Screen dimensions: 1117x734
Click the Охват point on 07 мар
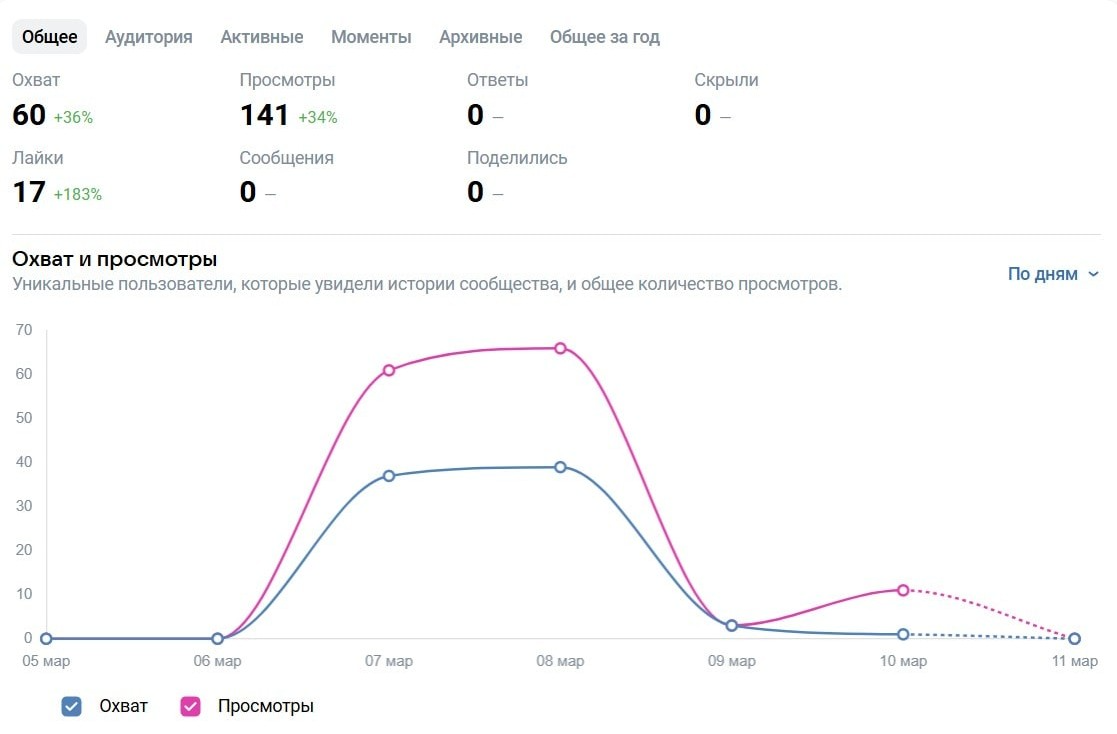click(x=389, y=476)
